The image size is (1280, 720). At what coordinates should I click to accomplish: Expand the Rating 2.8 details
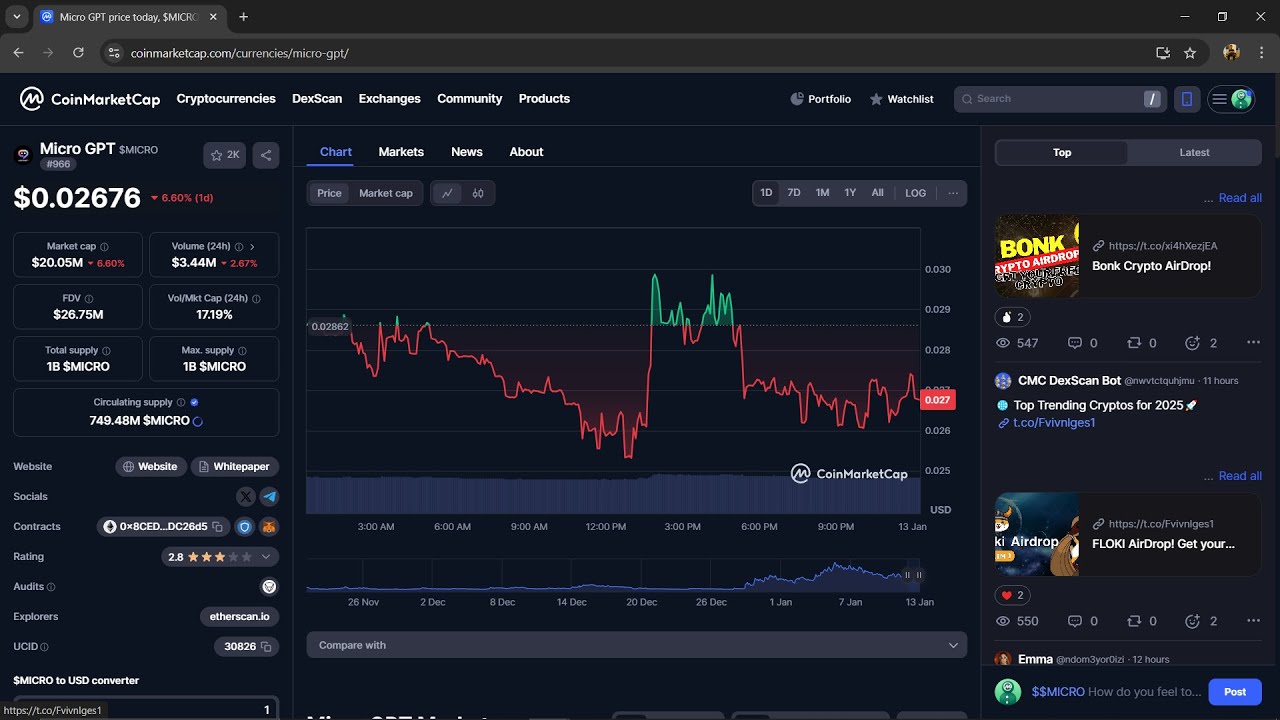tap(266, 557)
